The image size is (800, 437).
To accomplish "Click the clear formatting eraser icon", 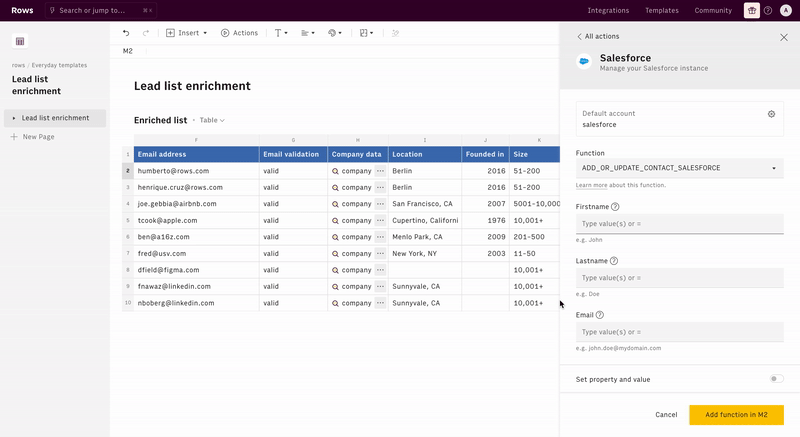I will coord(395,33).
